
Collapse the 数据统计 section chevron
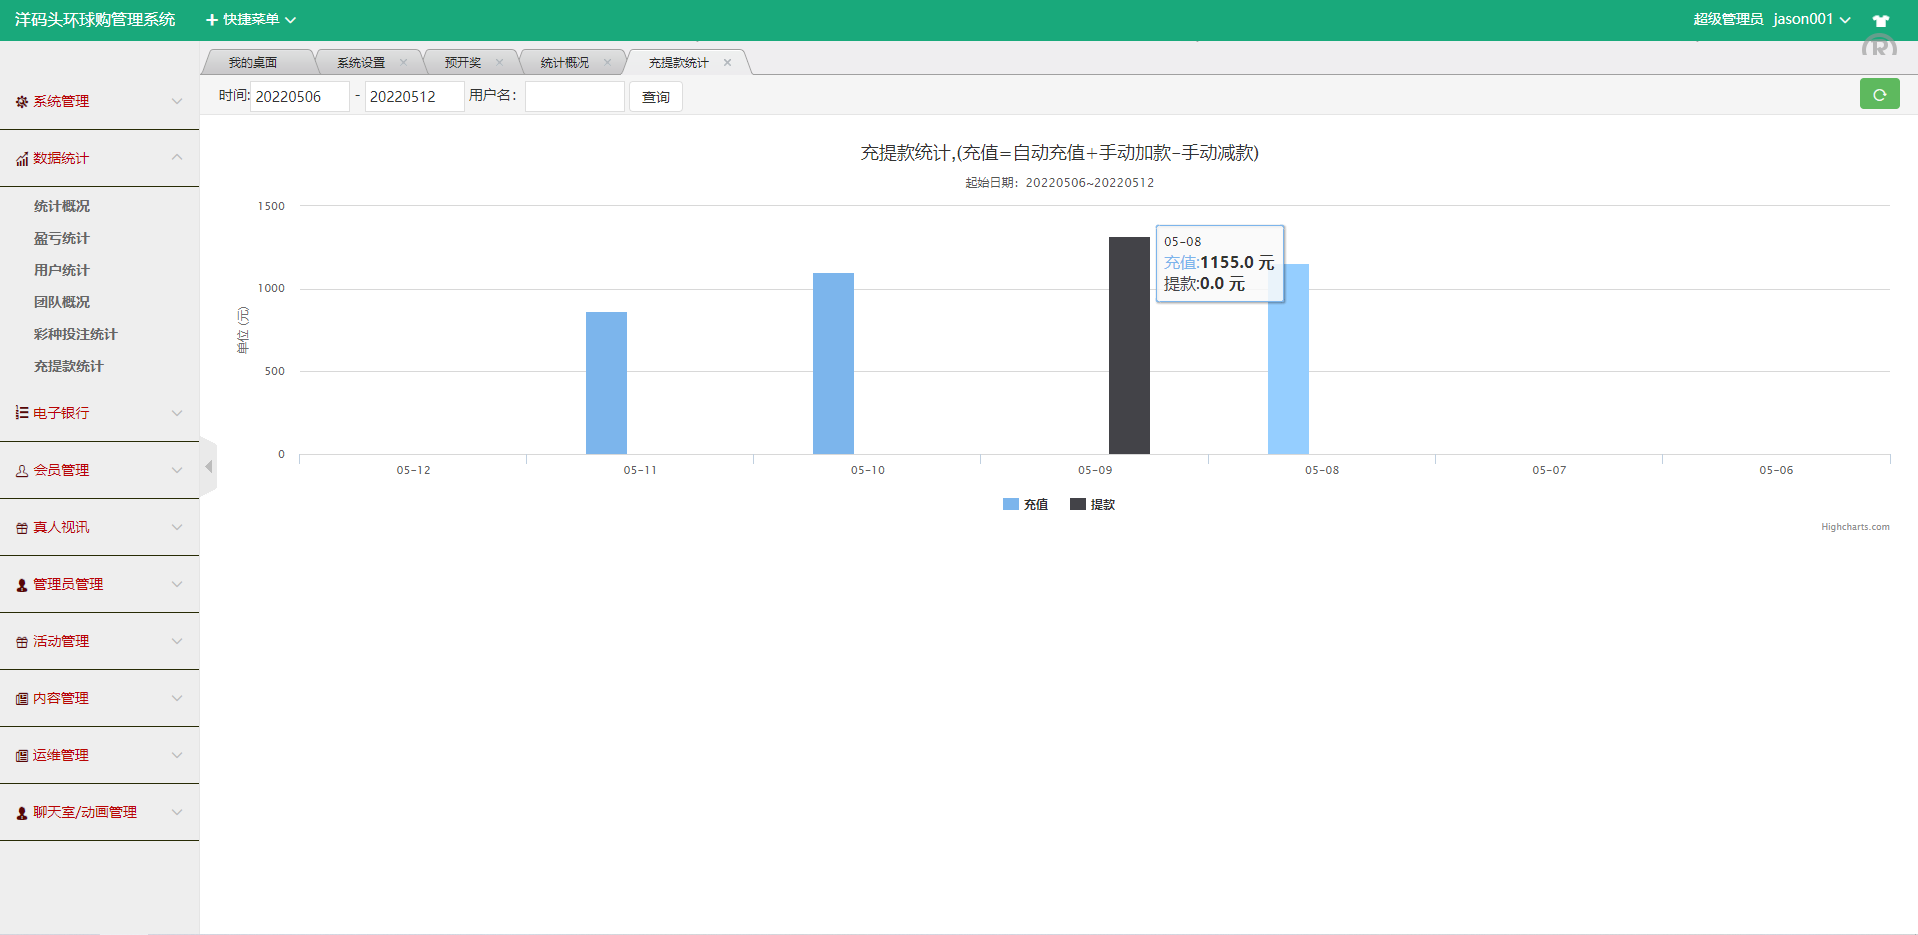pyautogui.click(x=177, y=158)
